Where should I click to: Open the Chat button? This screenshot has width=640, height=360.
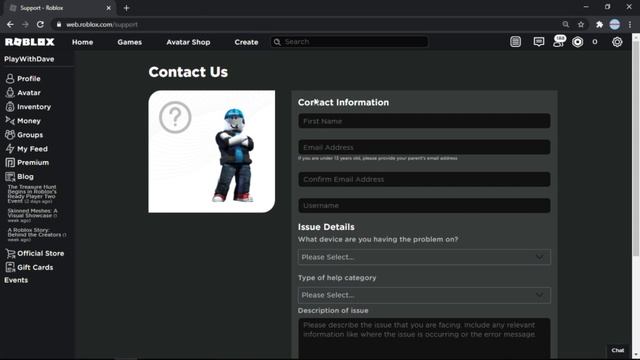pyautogui.click(x=618, y=350)
